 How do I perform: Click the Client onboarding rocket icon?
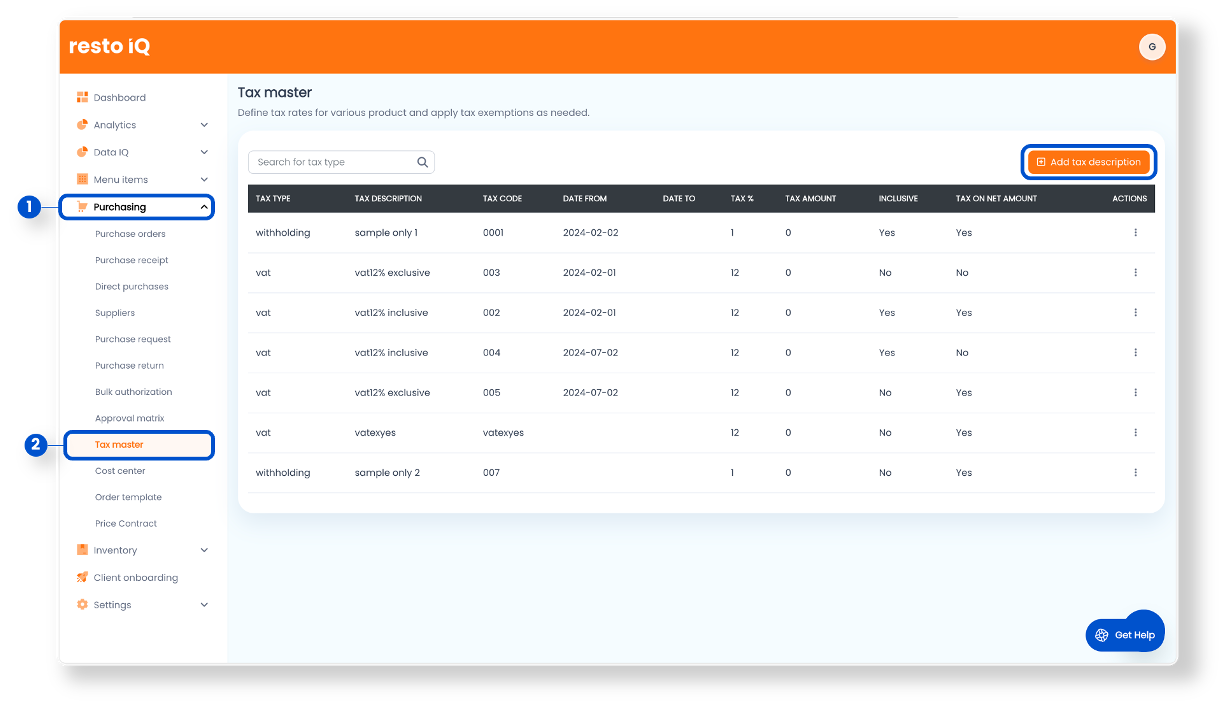click(x=83, y=577)
